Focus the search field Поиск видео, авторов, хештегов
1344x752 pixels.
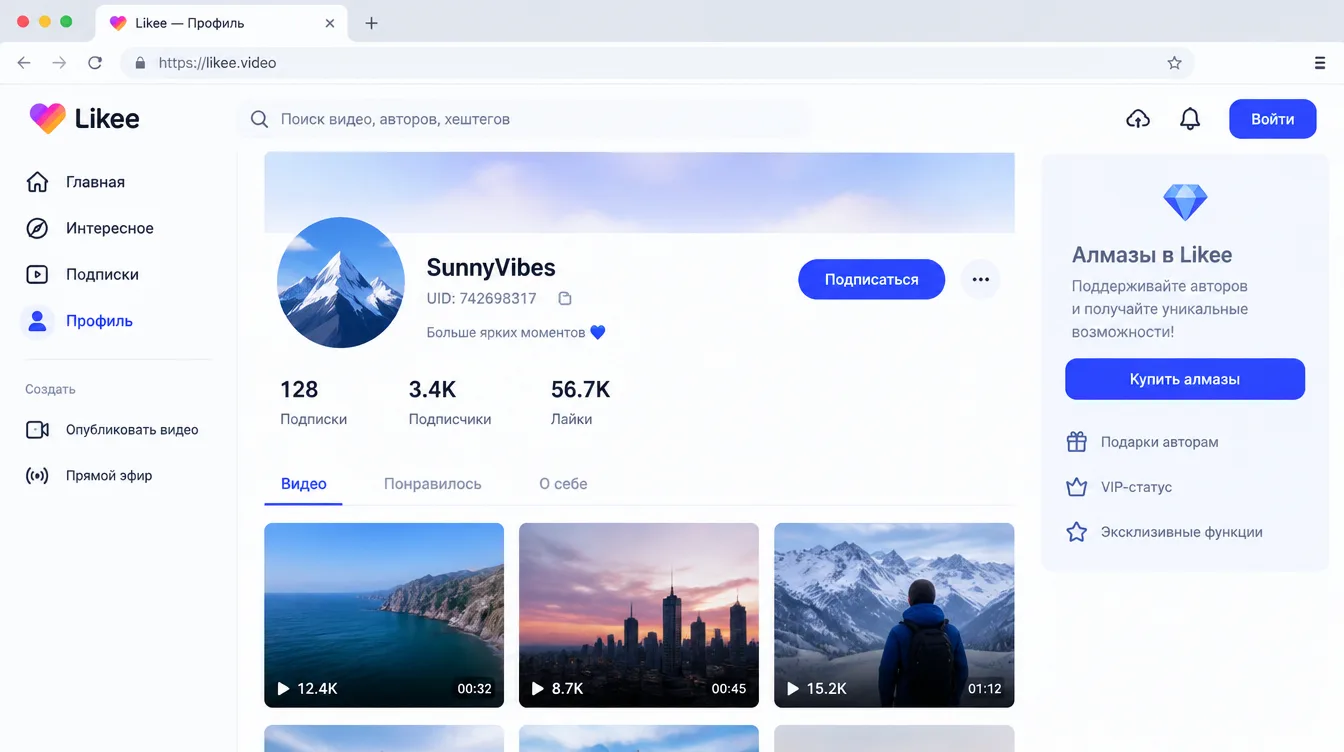tap(523, 119)
